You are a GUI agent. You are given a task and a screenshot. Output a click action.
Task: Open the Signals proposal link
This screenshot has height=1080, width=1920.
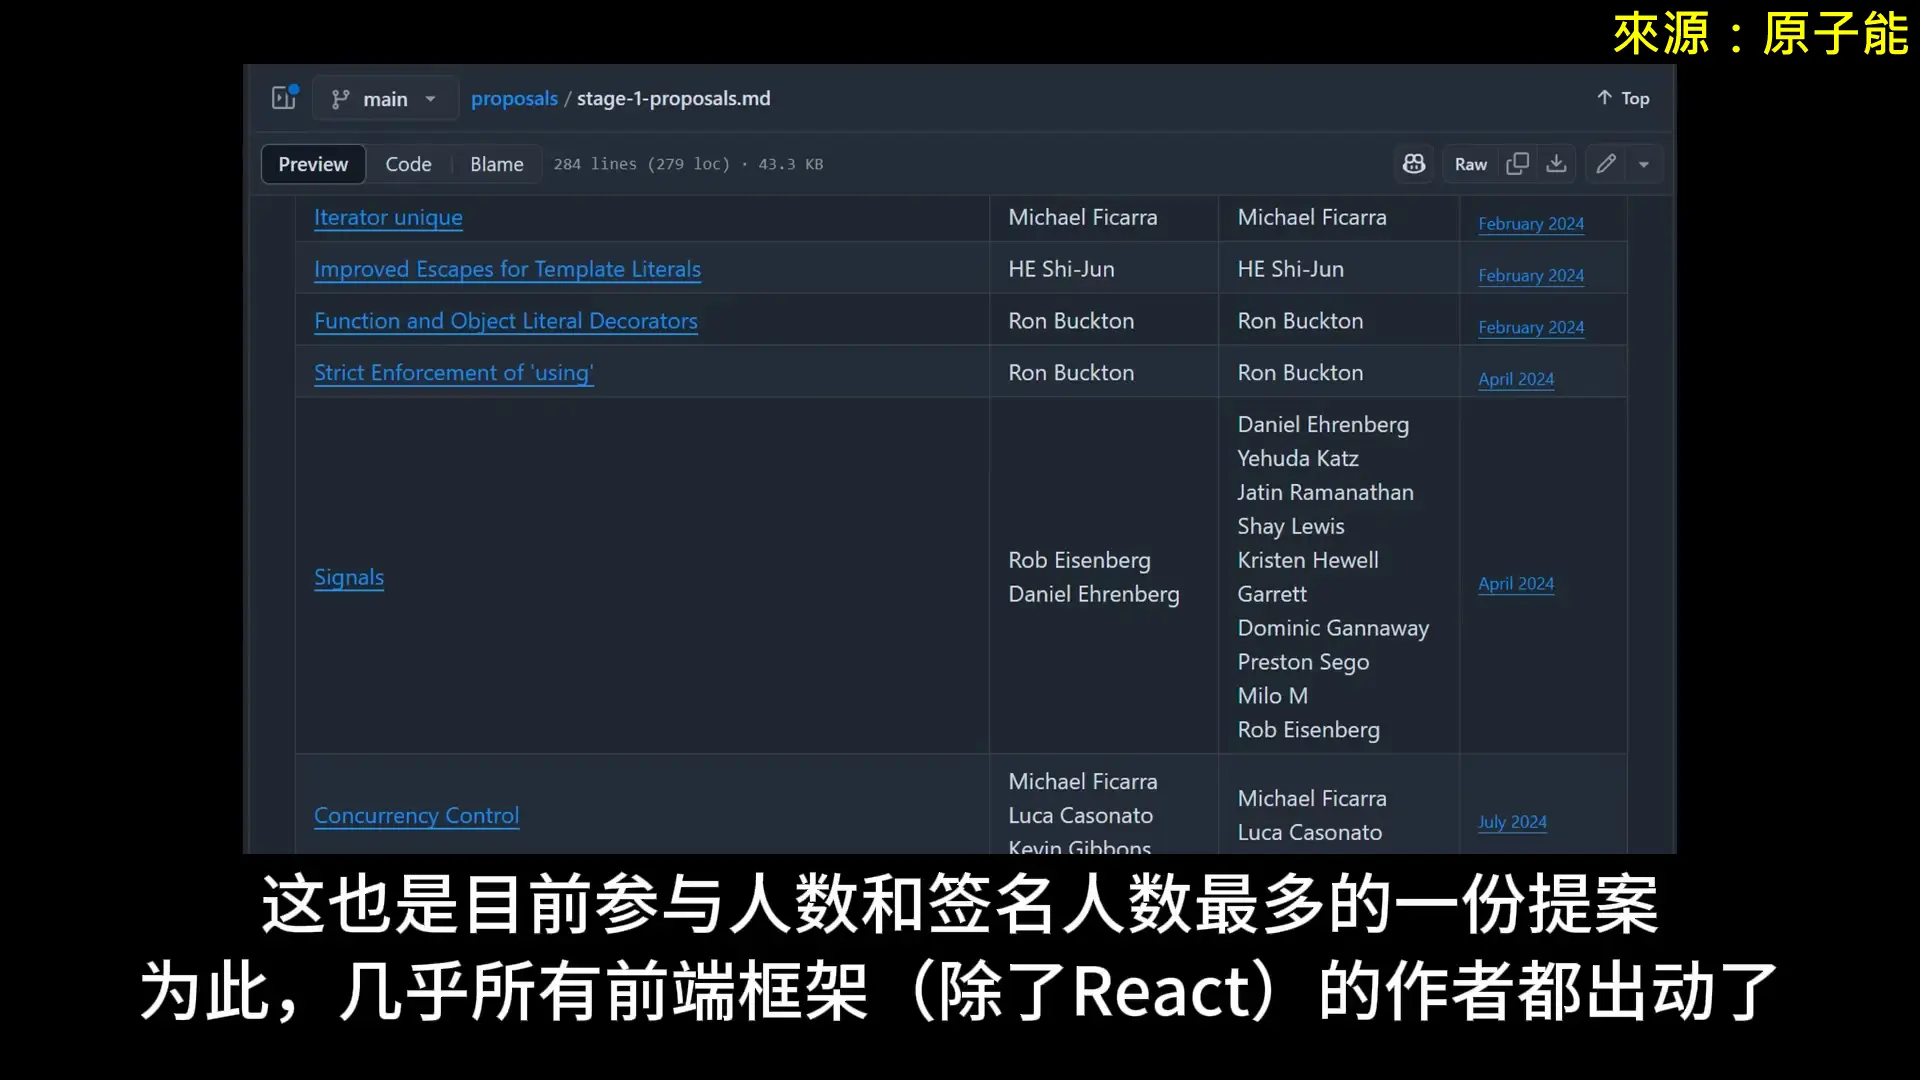(349, 577)
